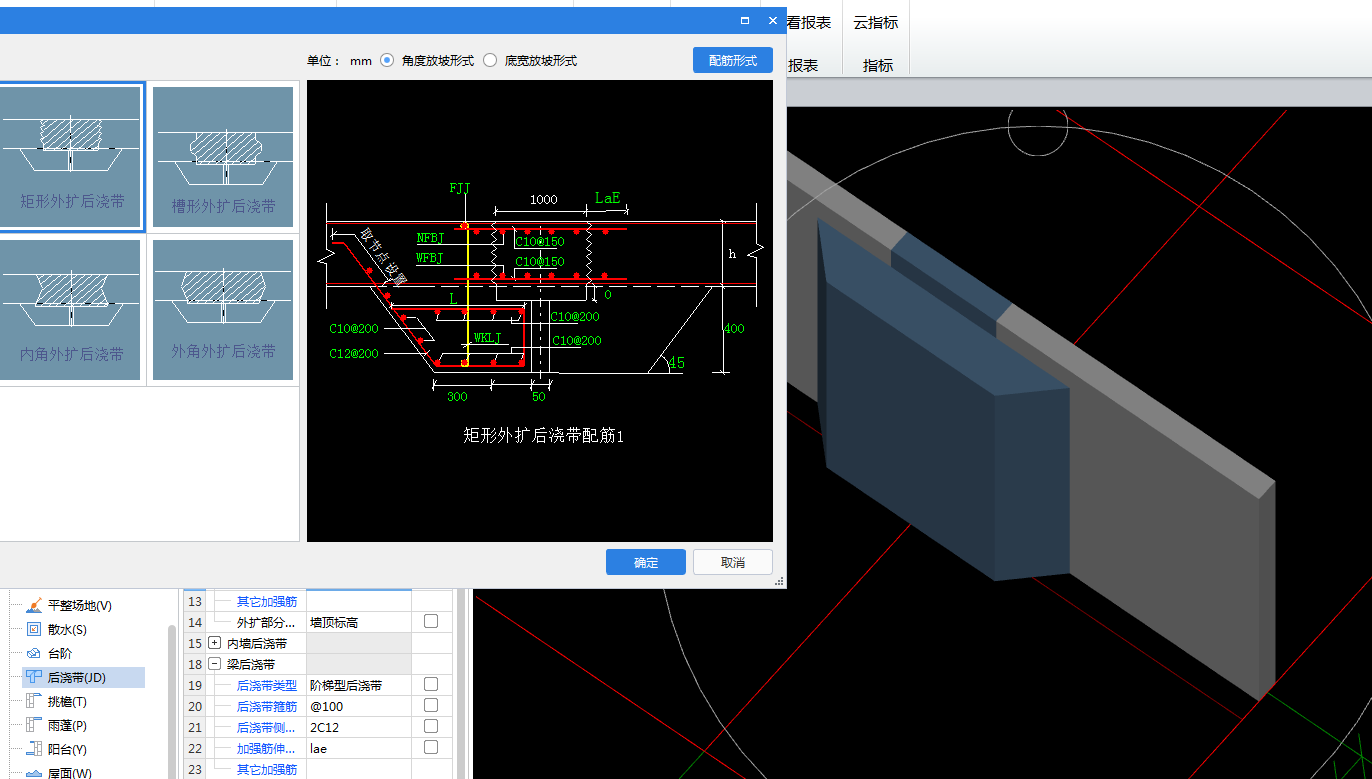1372x779 pixels.
Task: Expand the 内墙后浇带 group
Action: [x=215, y=643]
